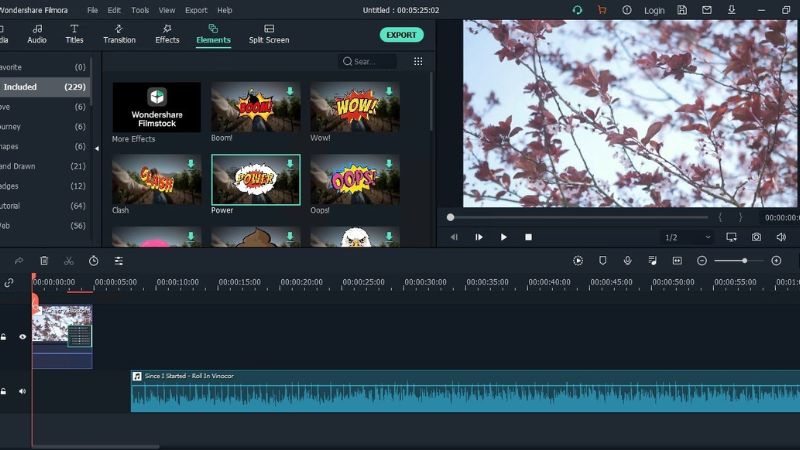Switch to the Effects tab

tap(167, 34)
